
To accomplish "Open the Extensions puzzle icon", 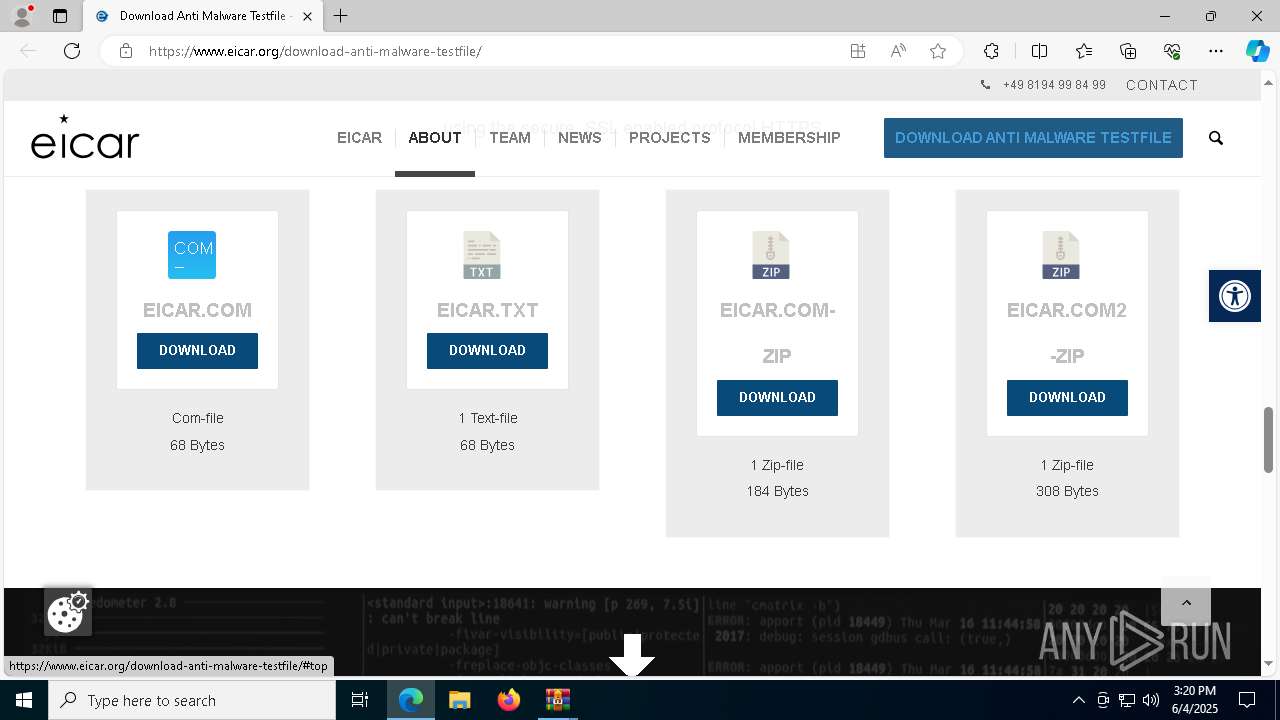I will (x=991, y=51).
